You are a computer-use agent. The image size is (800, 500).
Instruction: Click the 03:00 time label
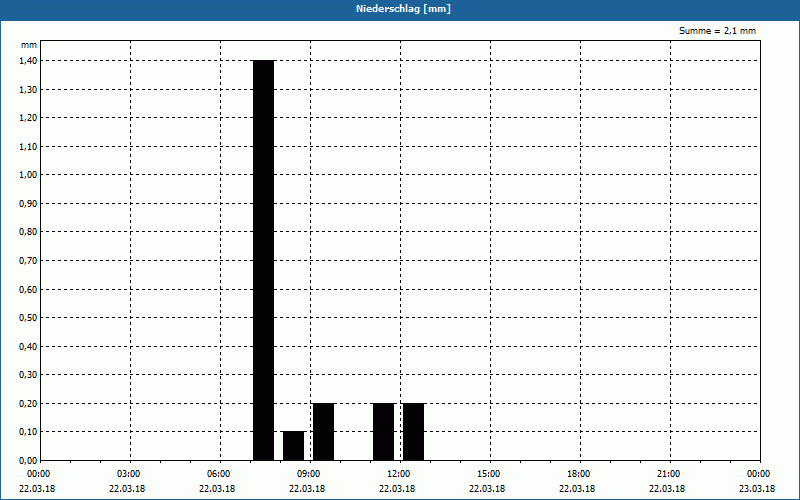[x=129, y=474]
